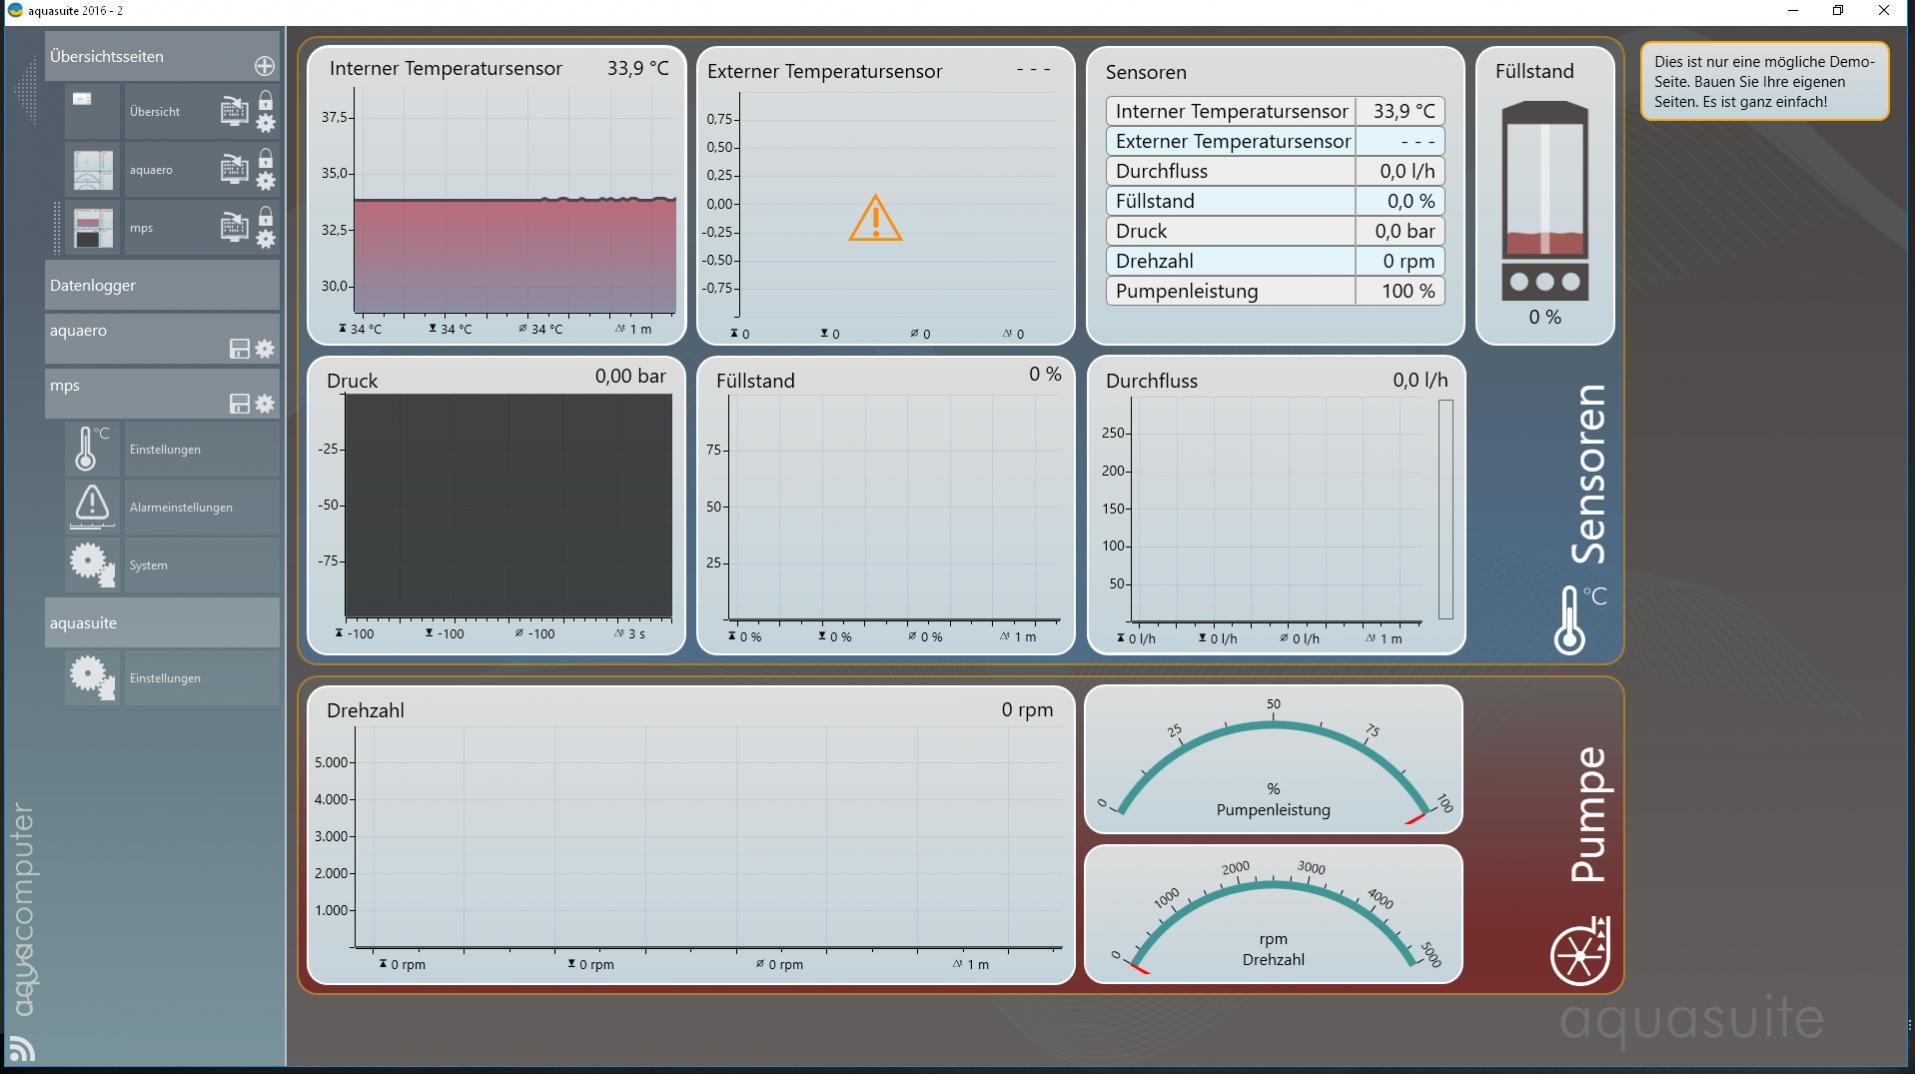Click the save icon in the aquaero device header

point(239,349)
